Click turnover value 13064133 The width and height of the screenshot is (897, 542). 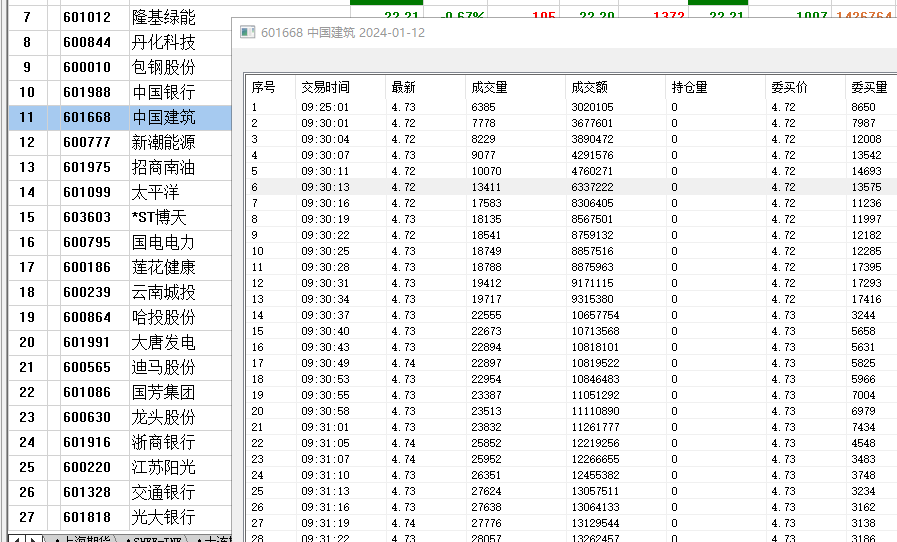coord(595,508)
